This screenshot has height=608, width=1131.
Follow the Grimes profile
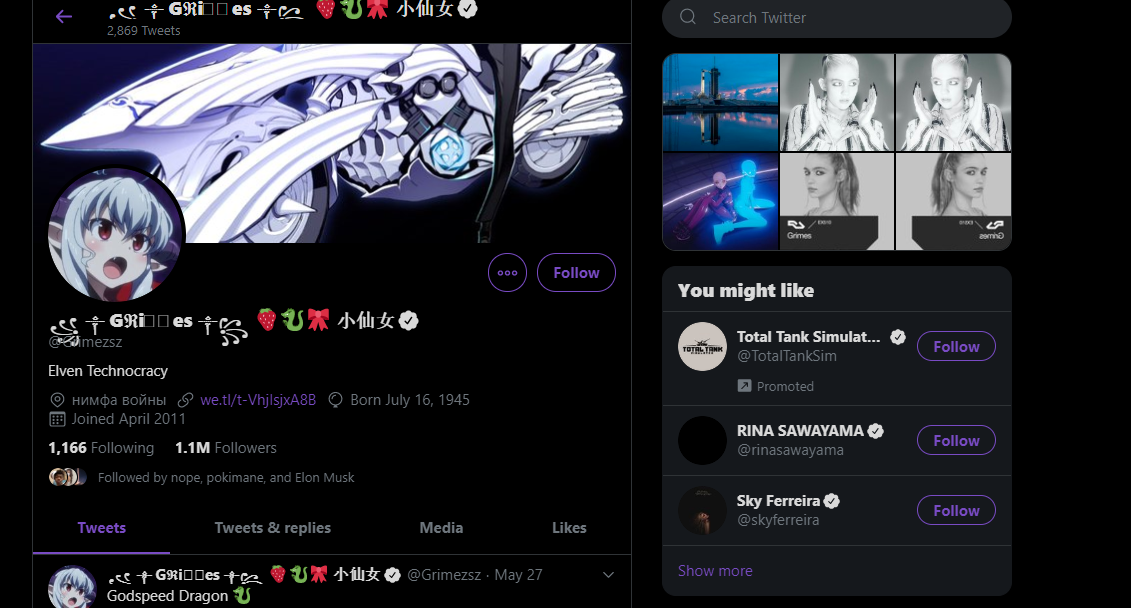coord(576,273)
